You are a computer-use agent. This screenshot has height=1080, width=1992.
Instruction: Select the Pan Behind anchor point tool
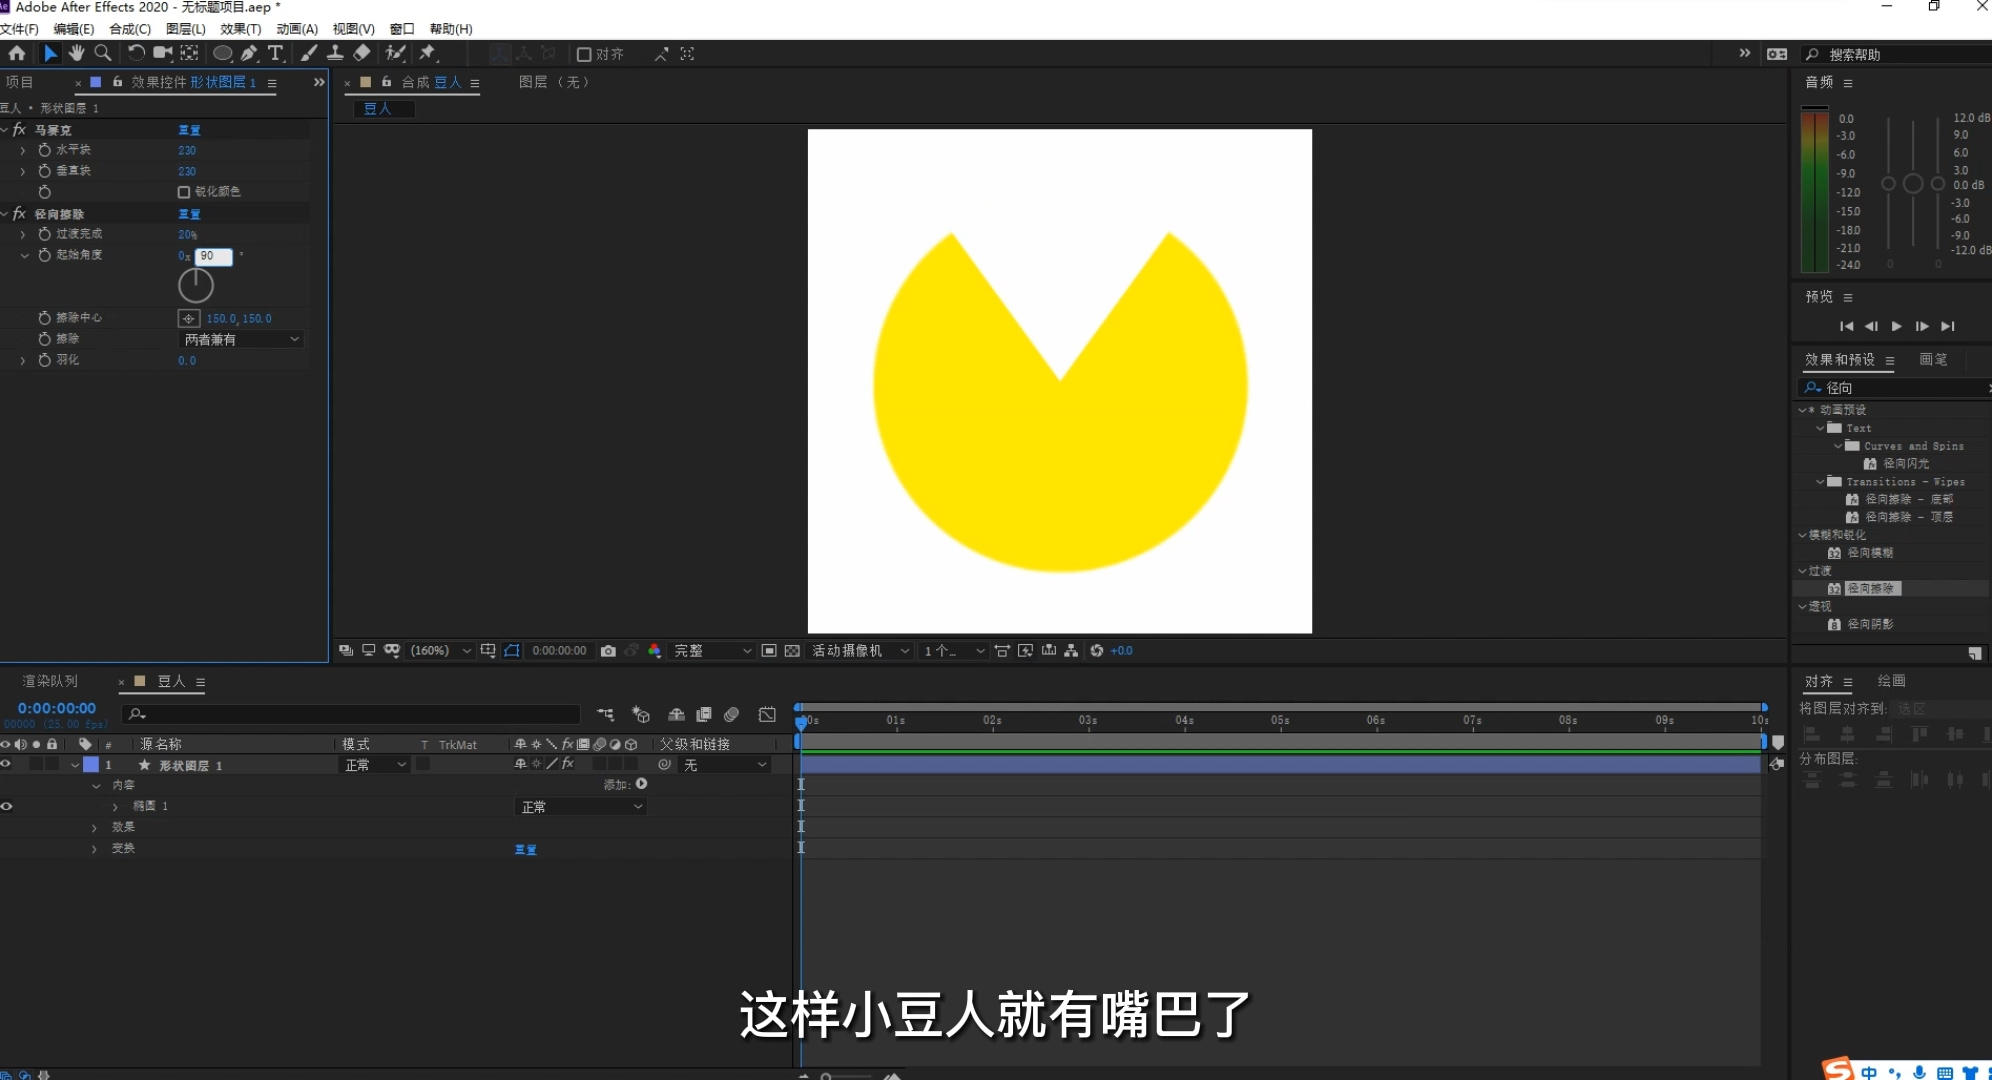tap(189, 53)
